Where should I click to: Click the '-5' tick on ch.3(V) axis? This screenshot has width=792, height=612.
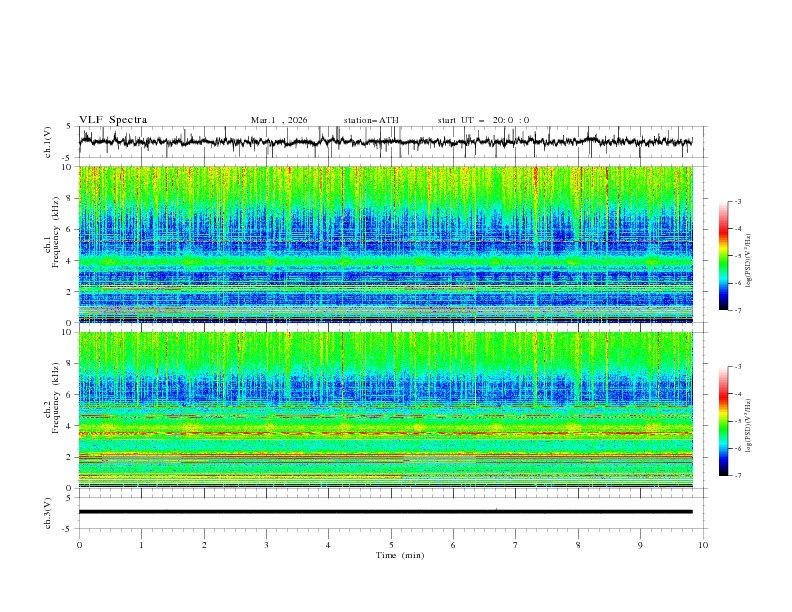pos(68,529)
